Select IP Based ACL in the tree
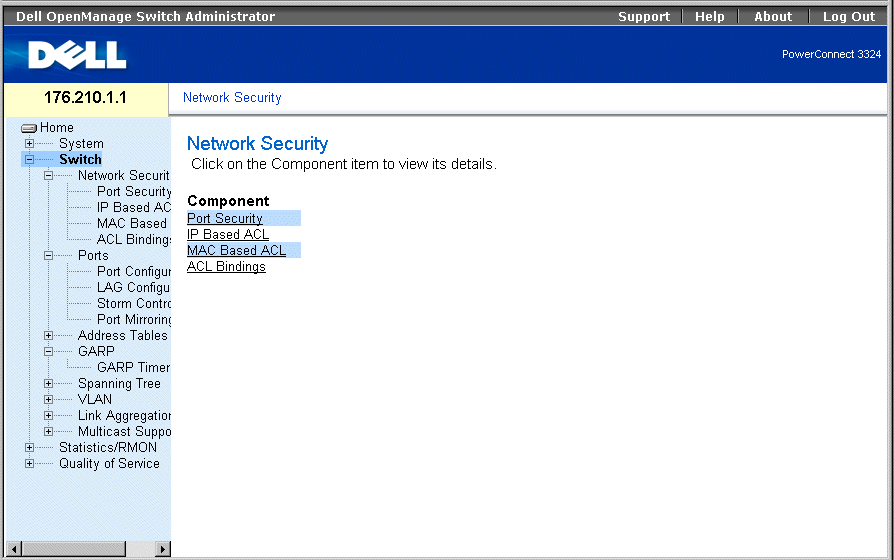The height and width of the screenshot is (560, 894). tap(133, 207)
